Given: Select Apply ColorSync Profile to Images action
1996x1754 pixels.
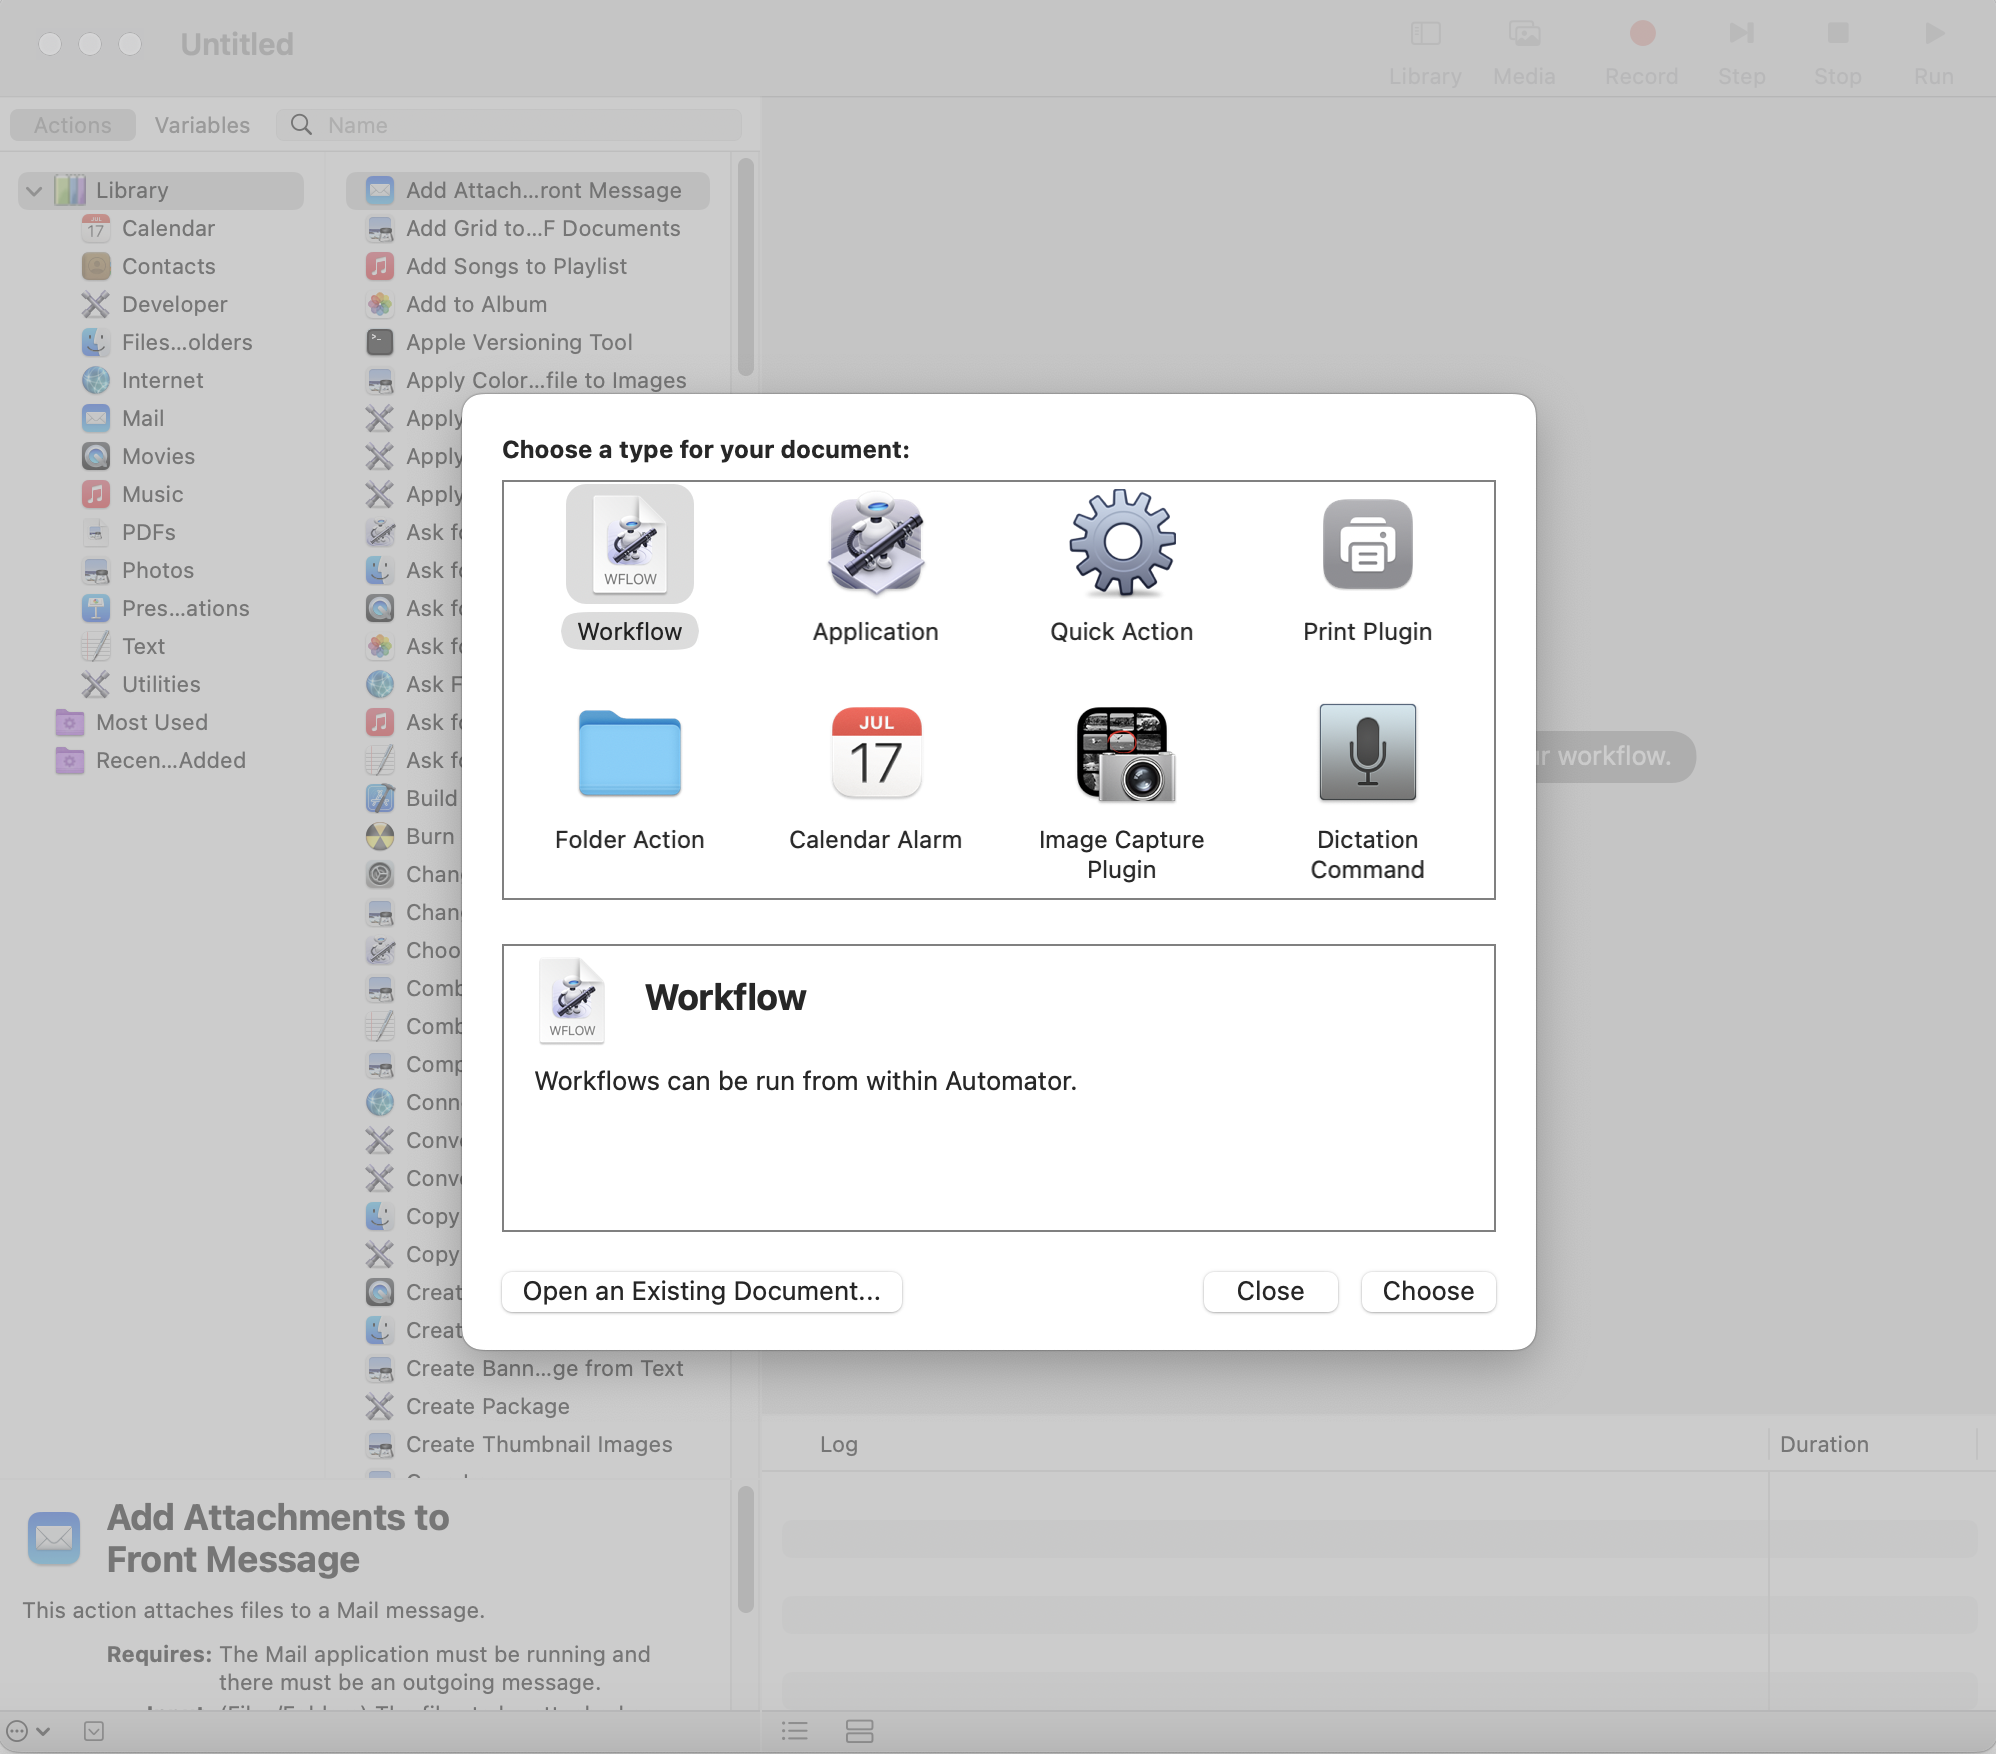Looking at the screenshot, I should 528,380.
